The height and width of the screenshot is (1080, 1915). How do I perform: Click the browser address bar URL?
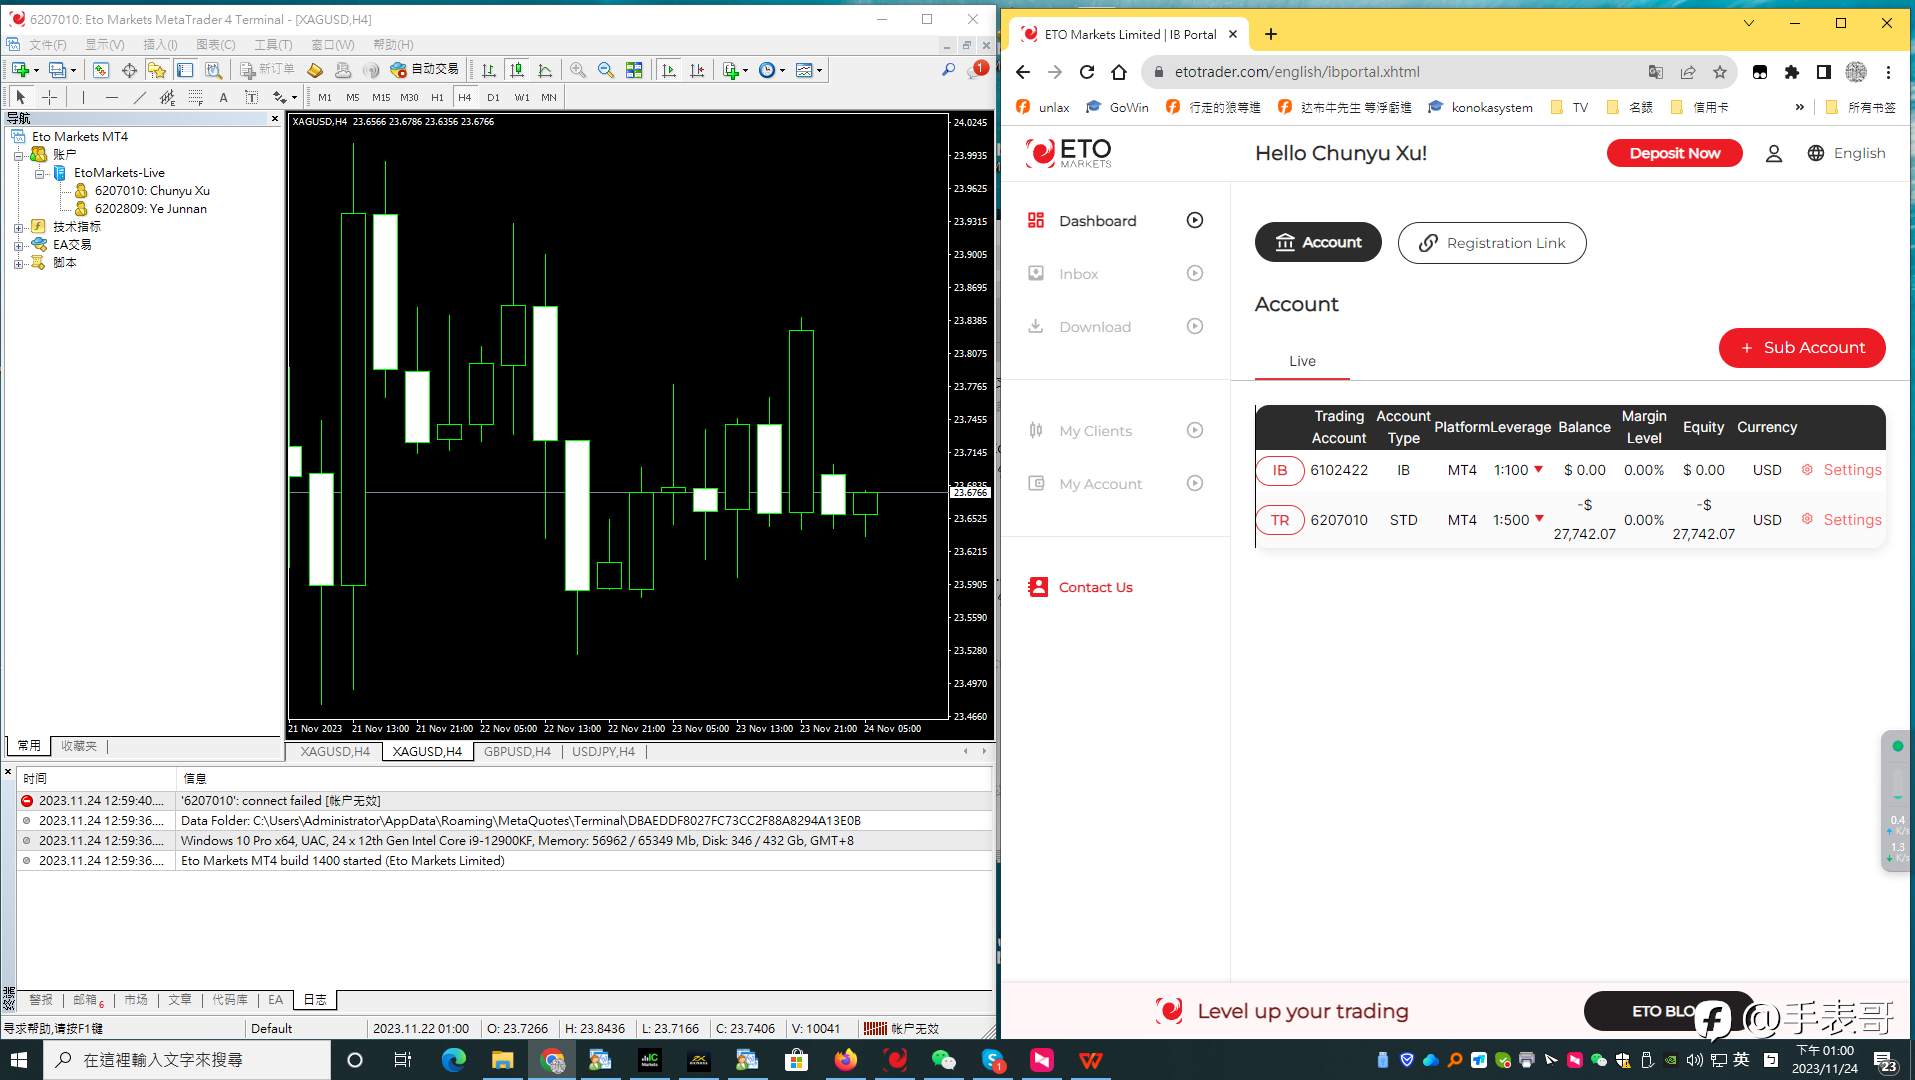click(1297, 72)
